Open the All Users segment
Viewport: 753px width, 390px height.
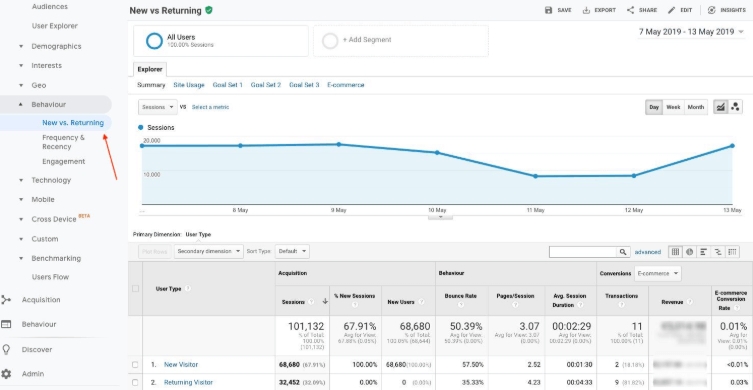click(x=221, y=41)
